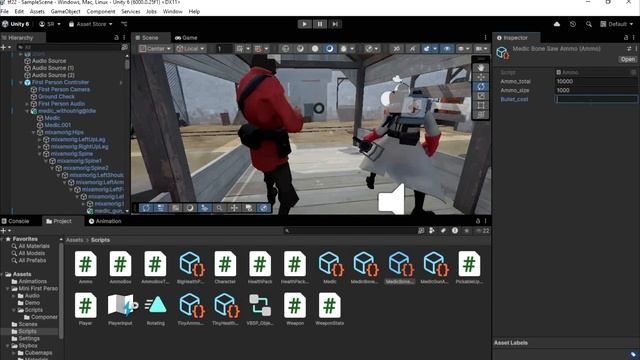640x360 pixels.
Task: Select the Character script asset
Action: 225,267
